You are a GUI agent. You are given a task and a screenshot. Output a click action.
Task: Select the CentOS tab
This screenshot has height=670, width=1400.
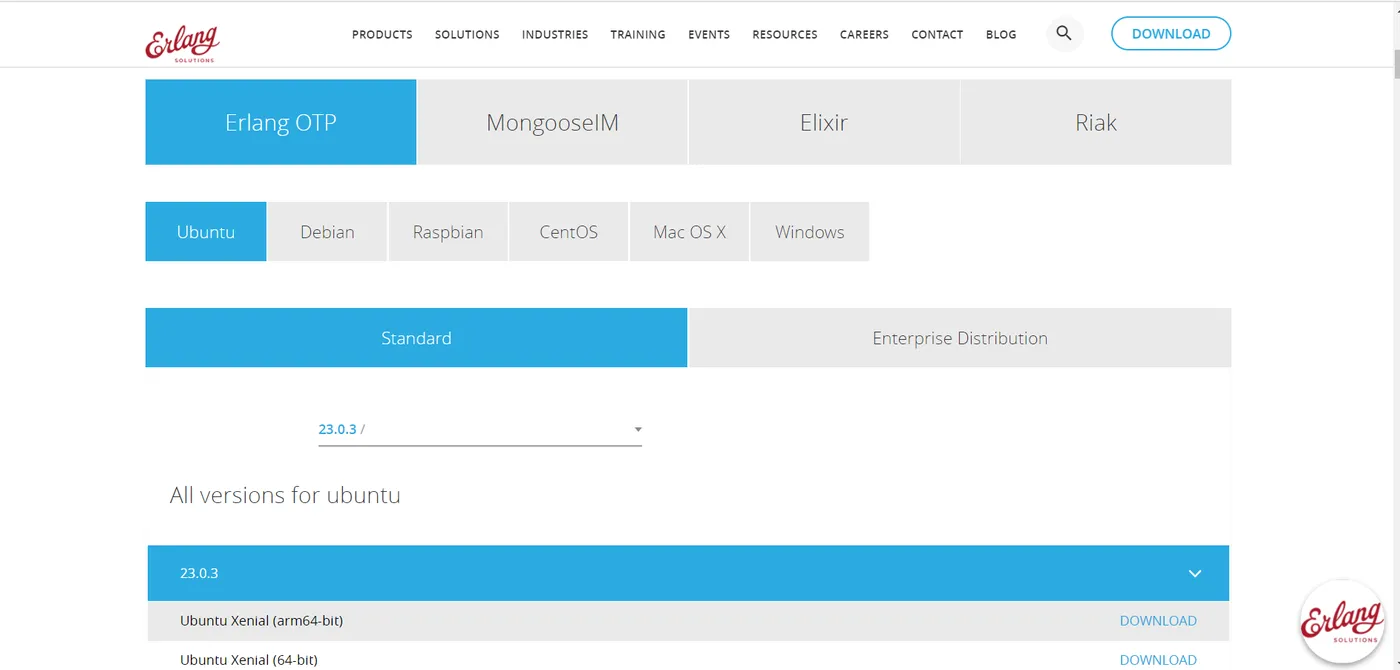pyautogui.click(x=569, y=232)
